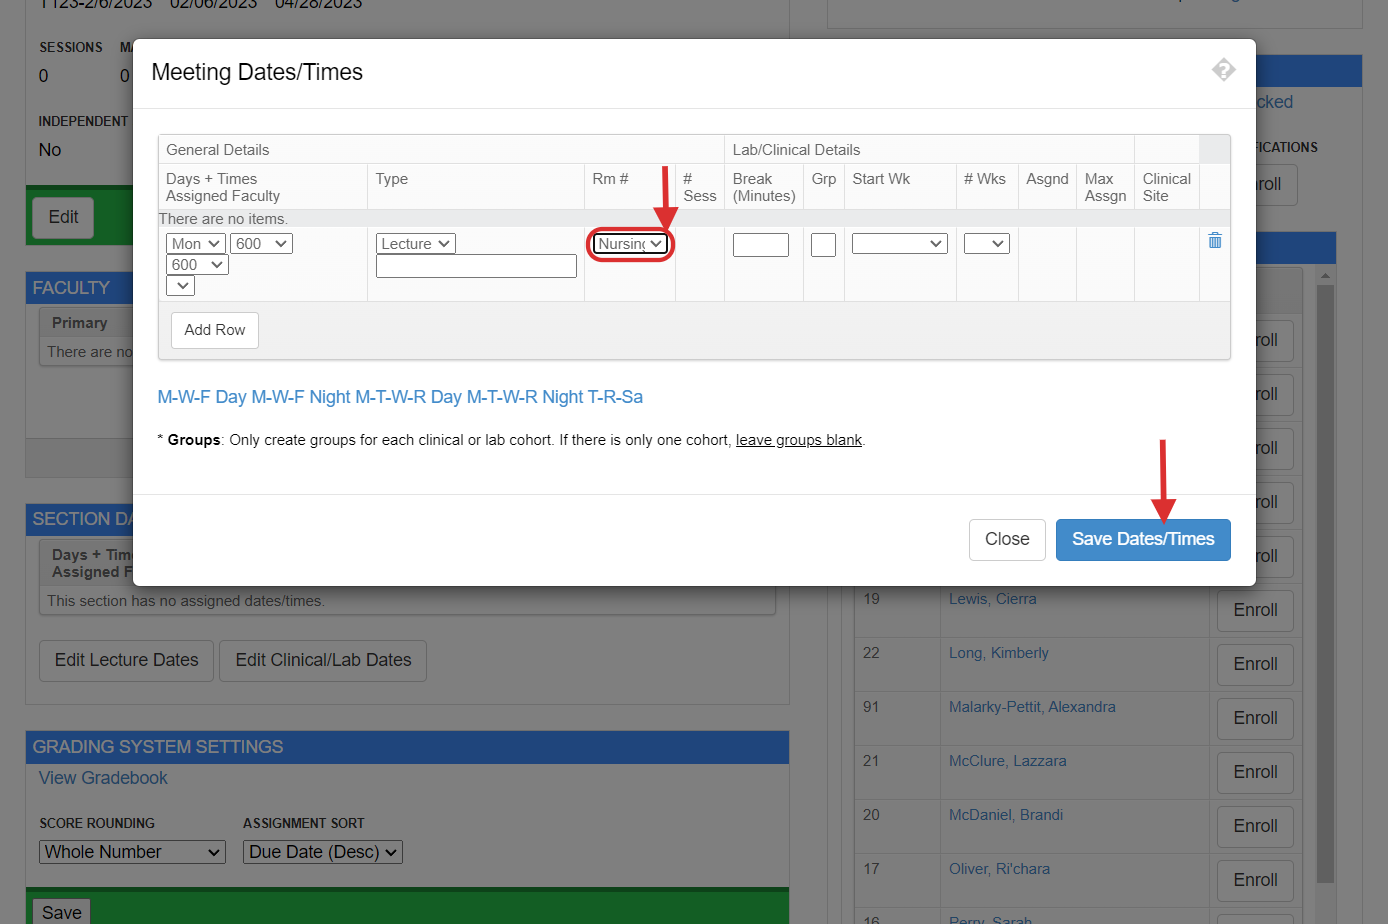1388x924 pixels.
Task: Expand the Lecture type dropdown
Action: [x=416, y=244]
